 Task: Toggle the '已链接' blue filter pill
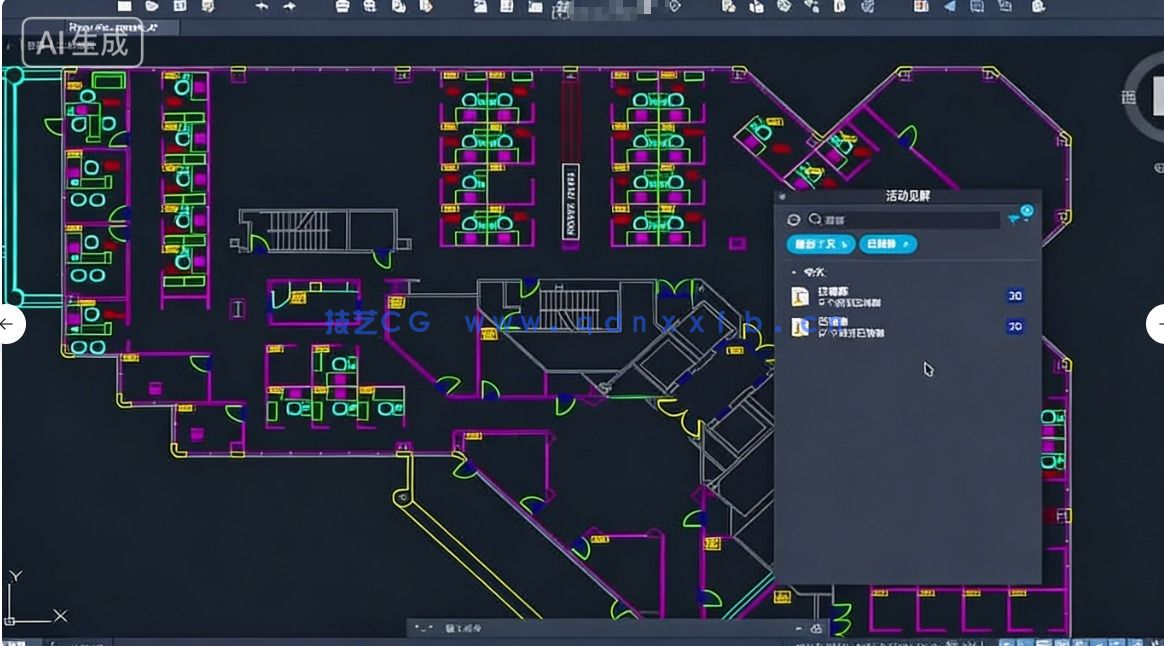click(887, 244)
